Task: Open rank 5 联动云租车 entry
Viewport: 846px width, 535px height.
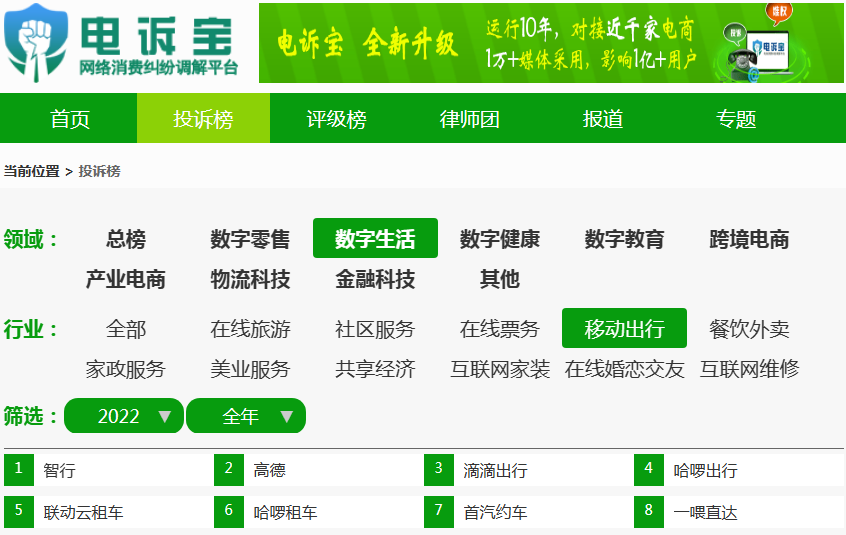Action: click(x=108, y=511)
